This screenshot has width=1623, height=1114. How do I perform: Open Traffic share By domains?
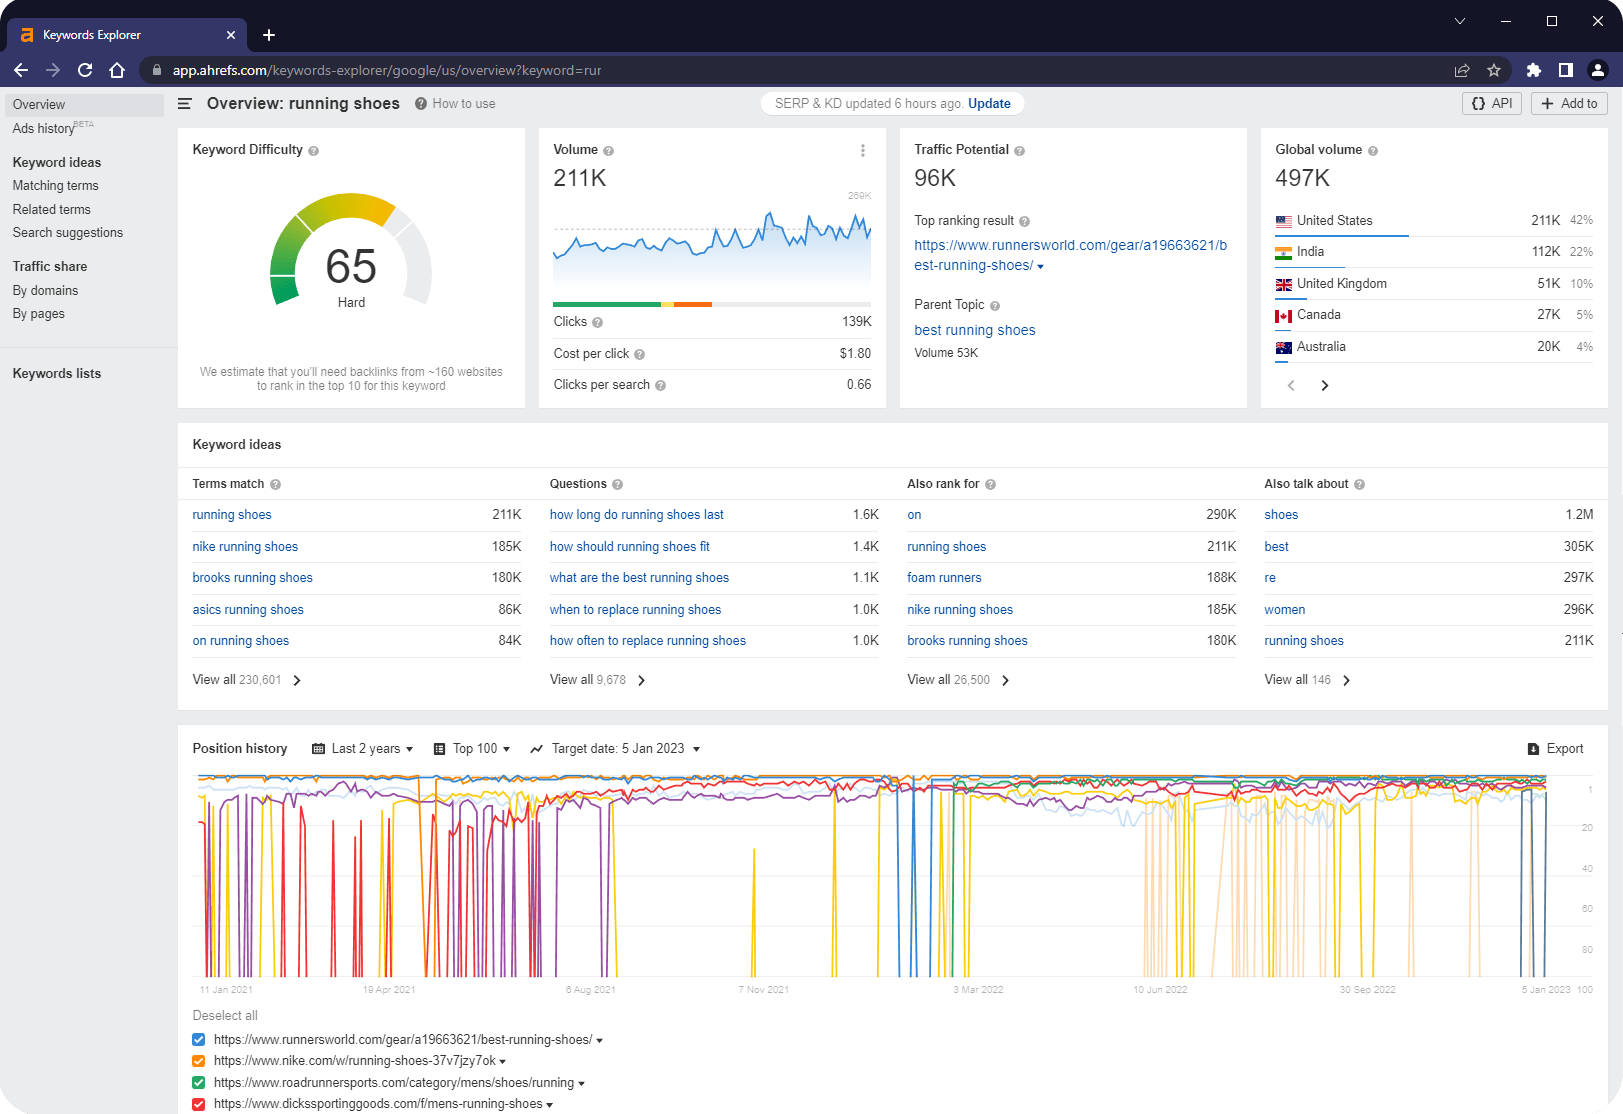click(45, 291)
